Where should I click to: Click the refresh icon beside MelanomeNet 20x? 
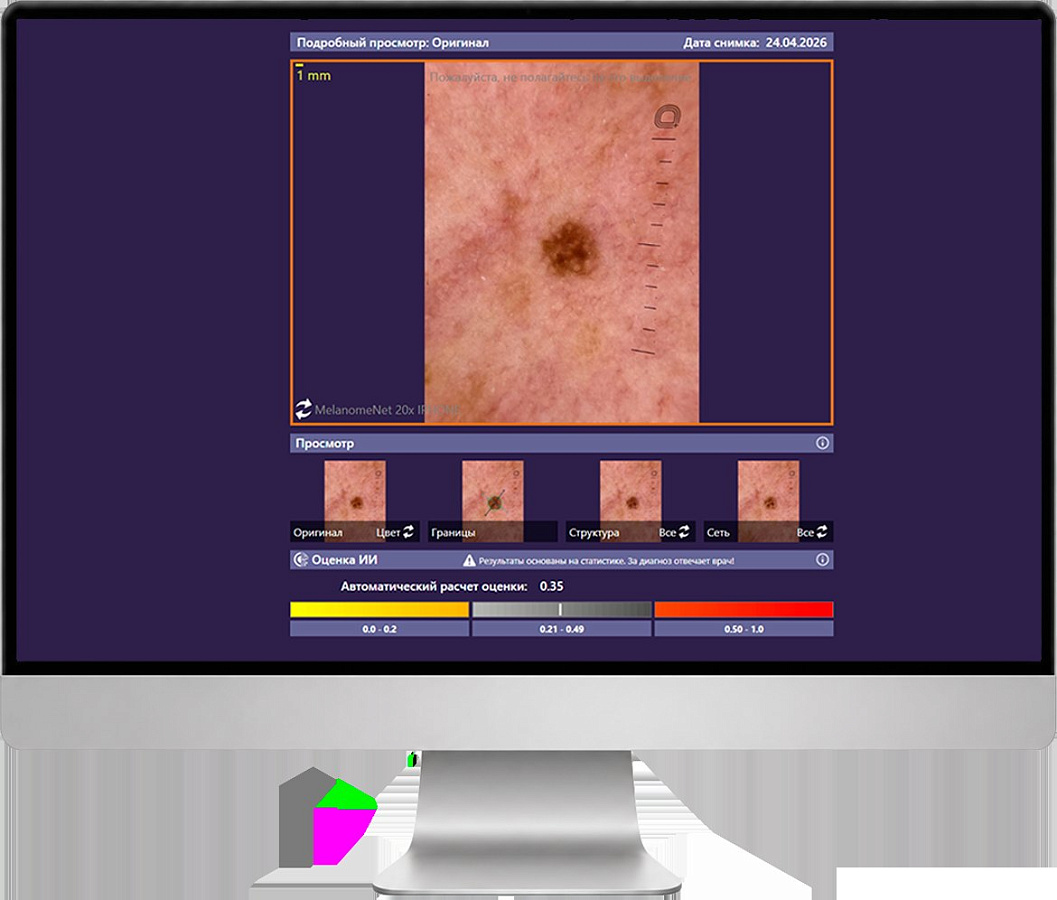(x=303, y=409)
